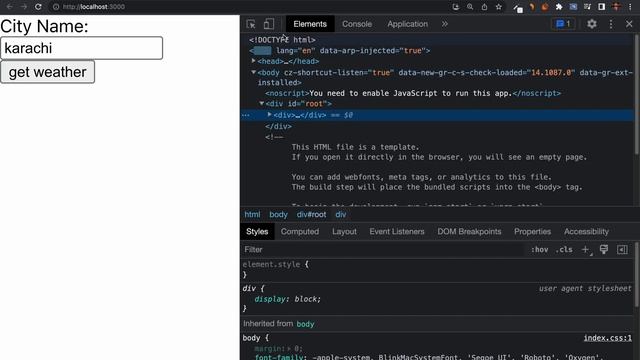Screen dimensions: 640x360
Task: Toggle the .cls element classes pane
Action: 564,249
